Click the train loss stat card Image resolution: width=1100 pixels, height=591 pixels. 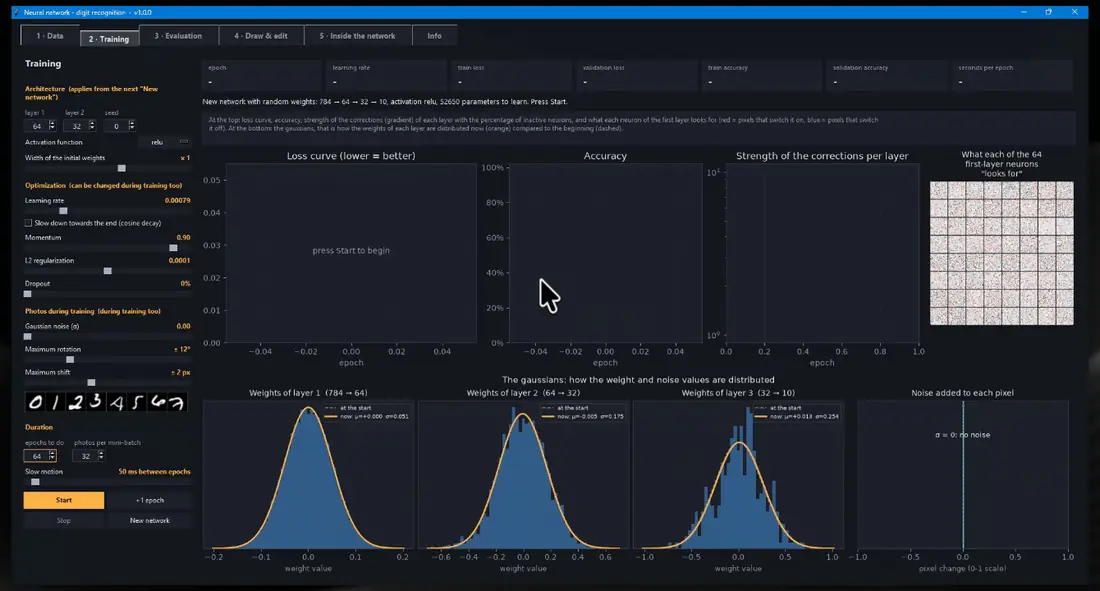(511, 75)
